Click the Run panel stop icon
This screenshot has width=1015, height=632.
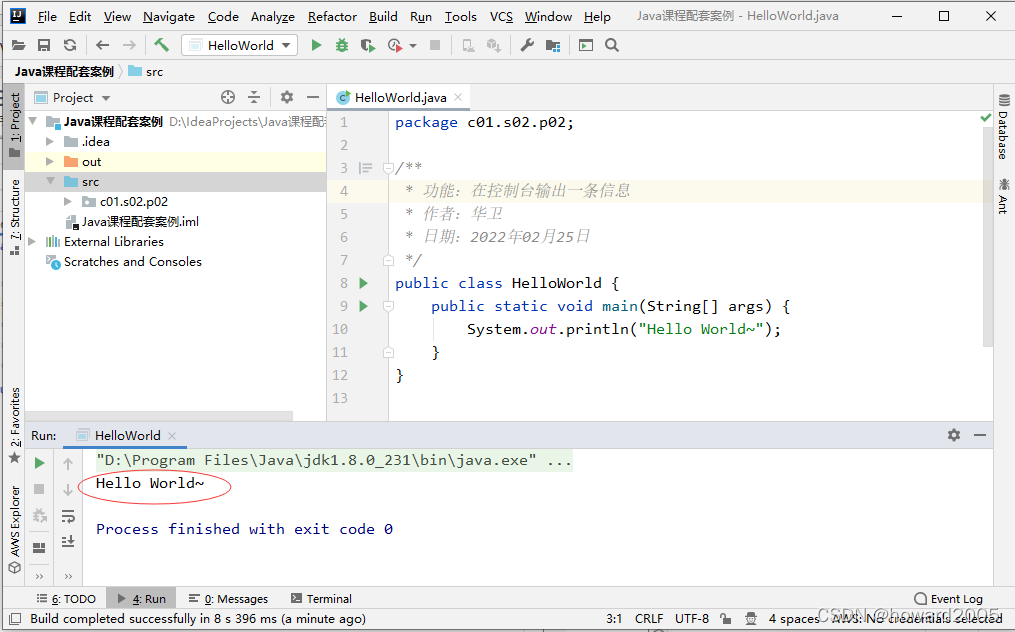point(39,489)
